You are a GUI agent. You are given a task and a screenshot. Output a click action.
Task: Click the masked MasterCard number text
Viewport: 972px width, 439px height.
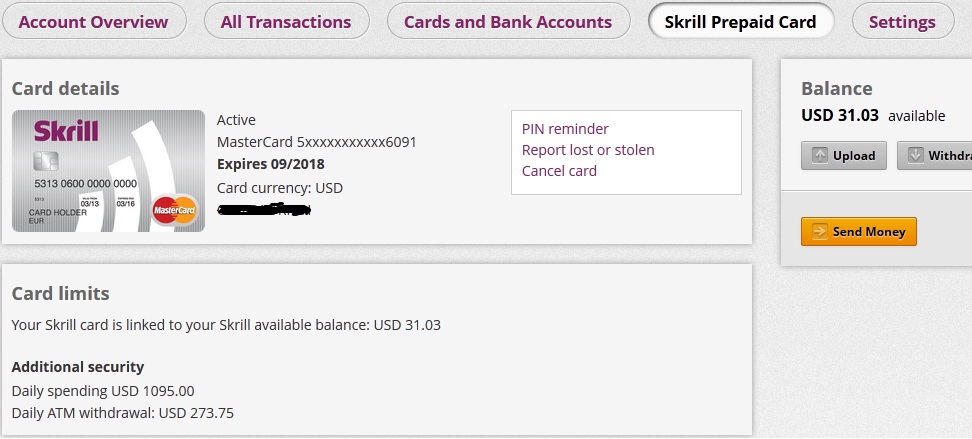click(316, 142)
